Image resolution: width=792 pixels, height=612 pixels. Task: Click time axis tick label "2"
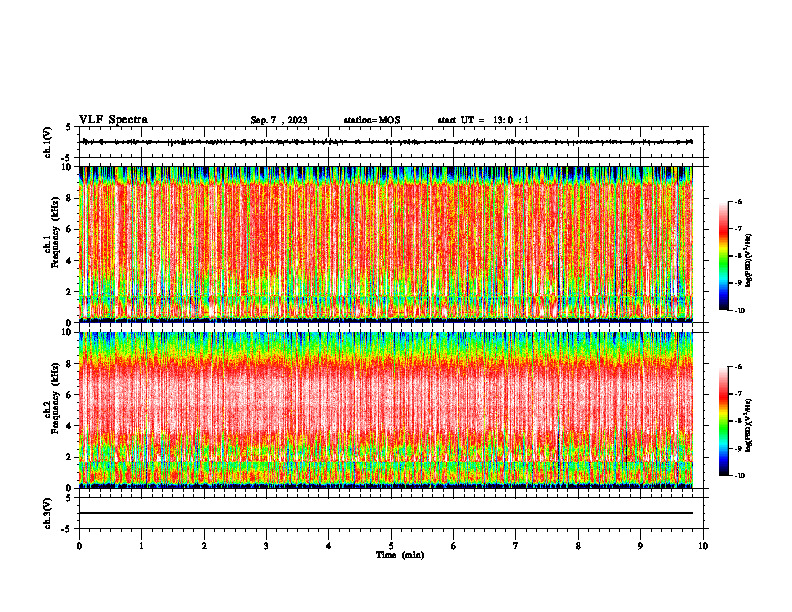pyautogui.click(x=204, y=546)
